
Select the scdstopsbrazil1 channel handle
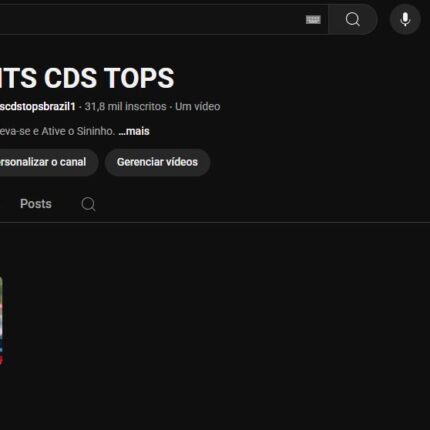click(38, 107)
